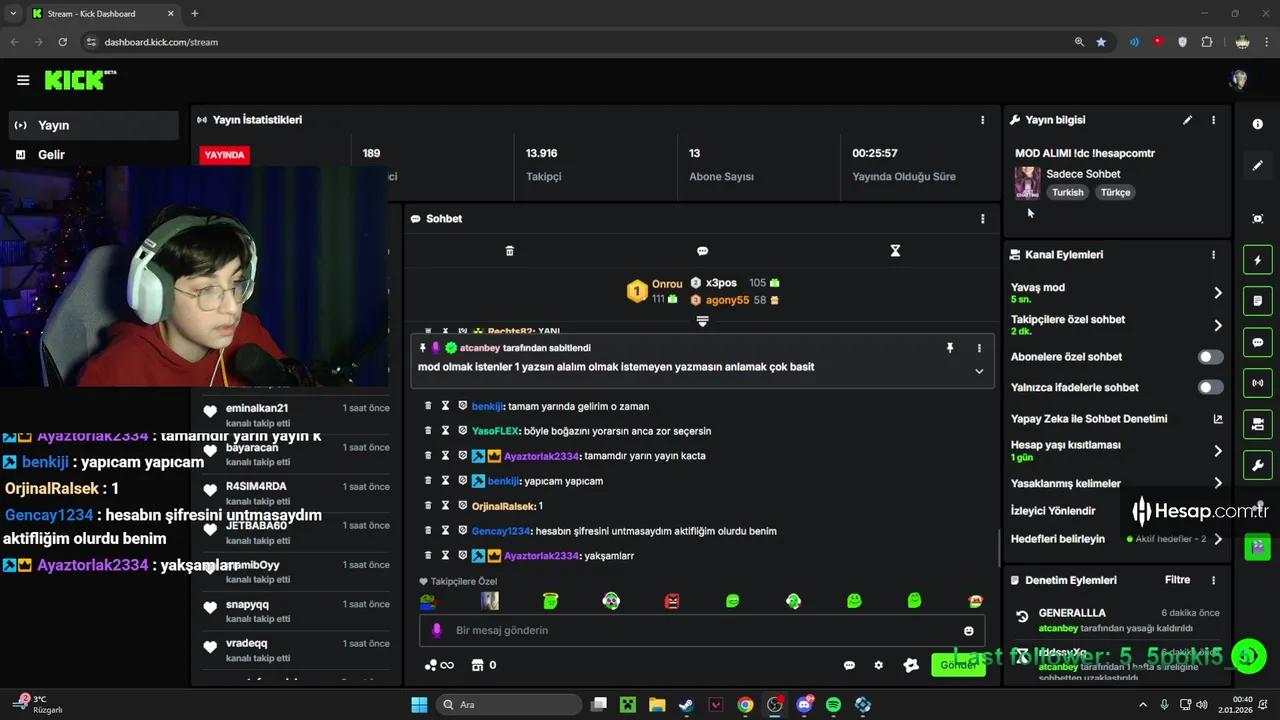Open the Windows Start menu
This screenshot has width=1280, height=720.
(x=419, y=705)
